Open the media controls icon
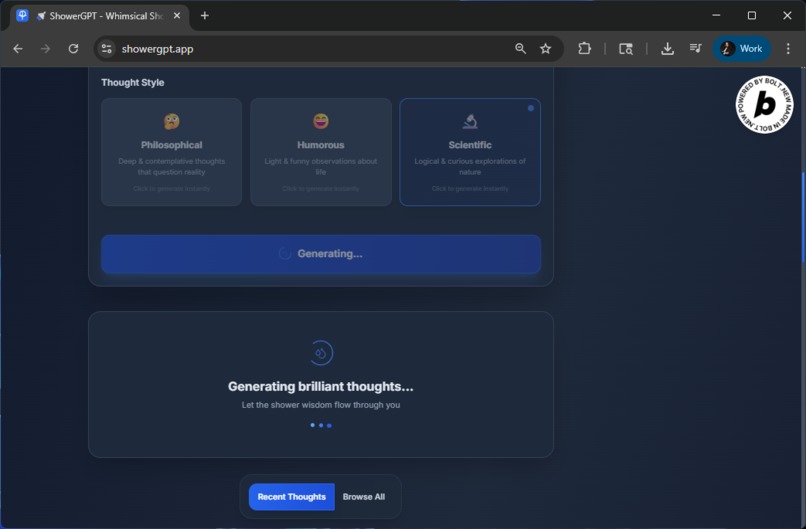The width and height of the screenshot is (806, 529). (x=695, y=49)
